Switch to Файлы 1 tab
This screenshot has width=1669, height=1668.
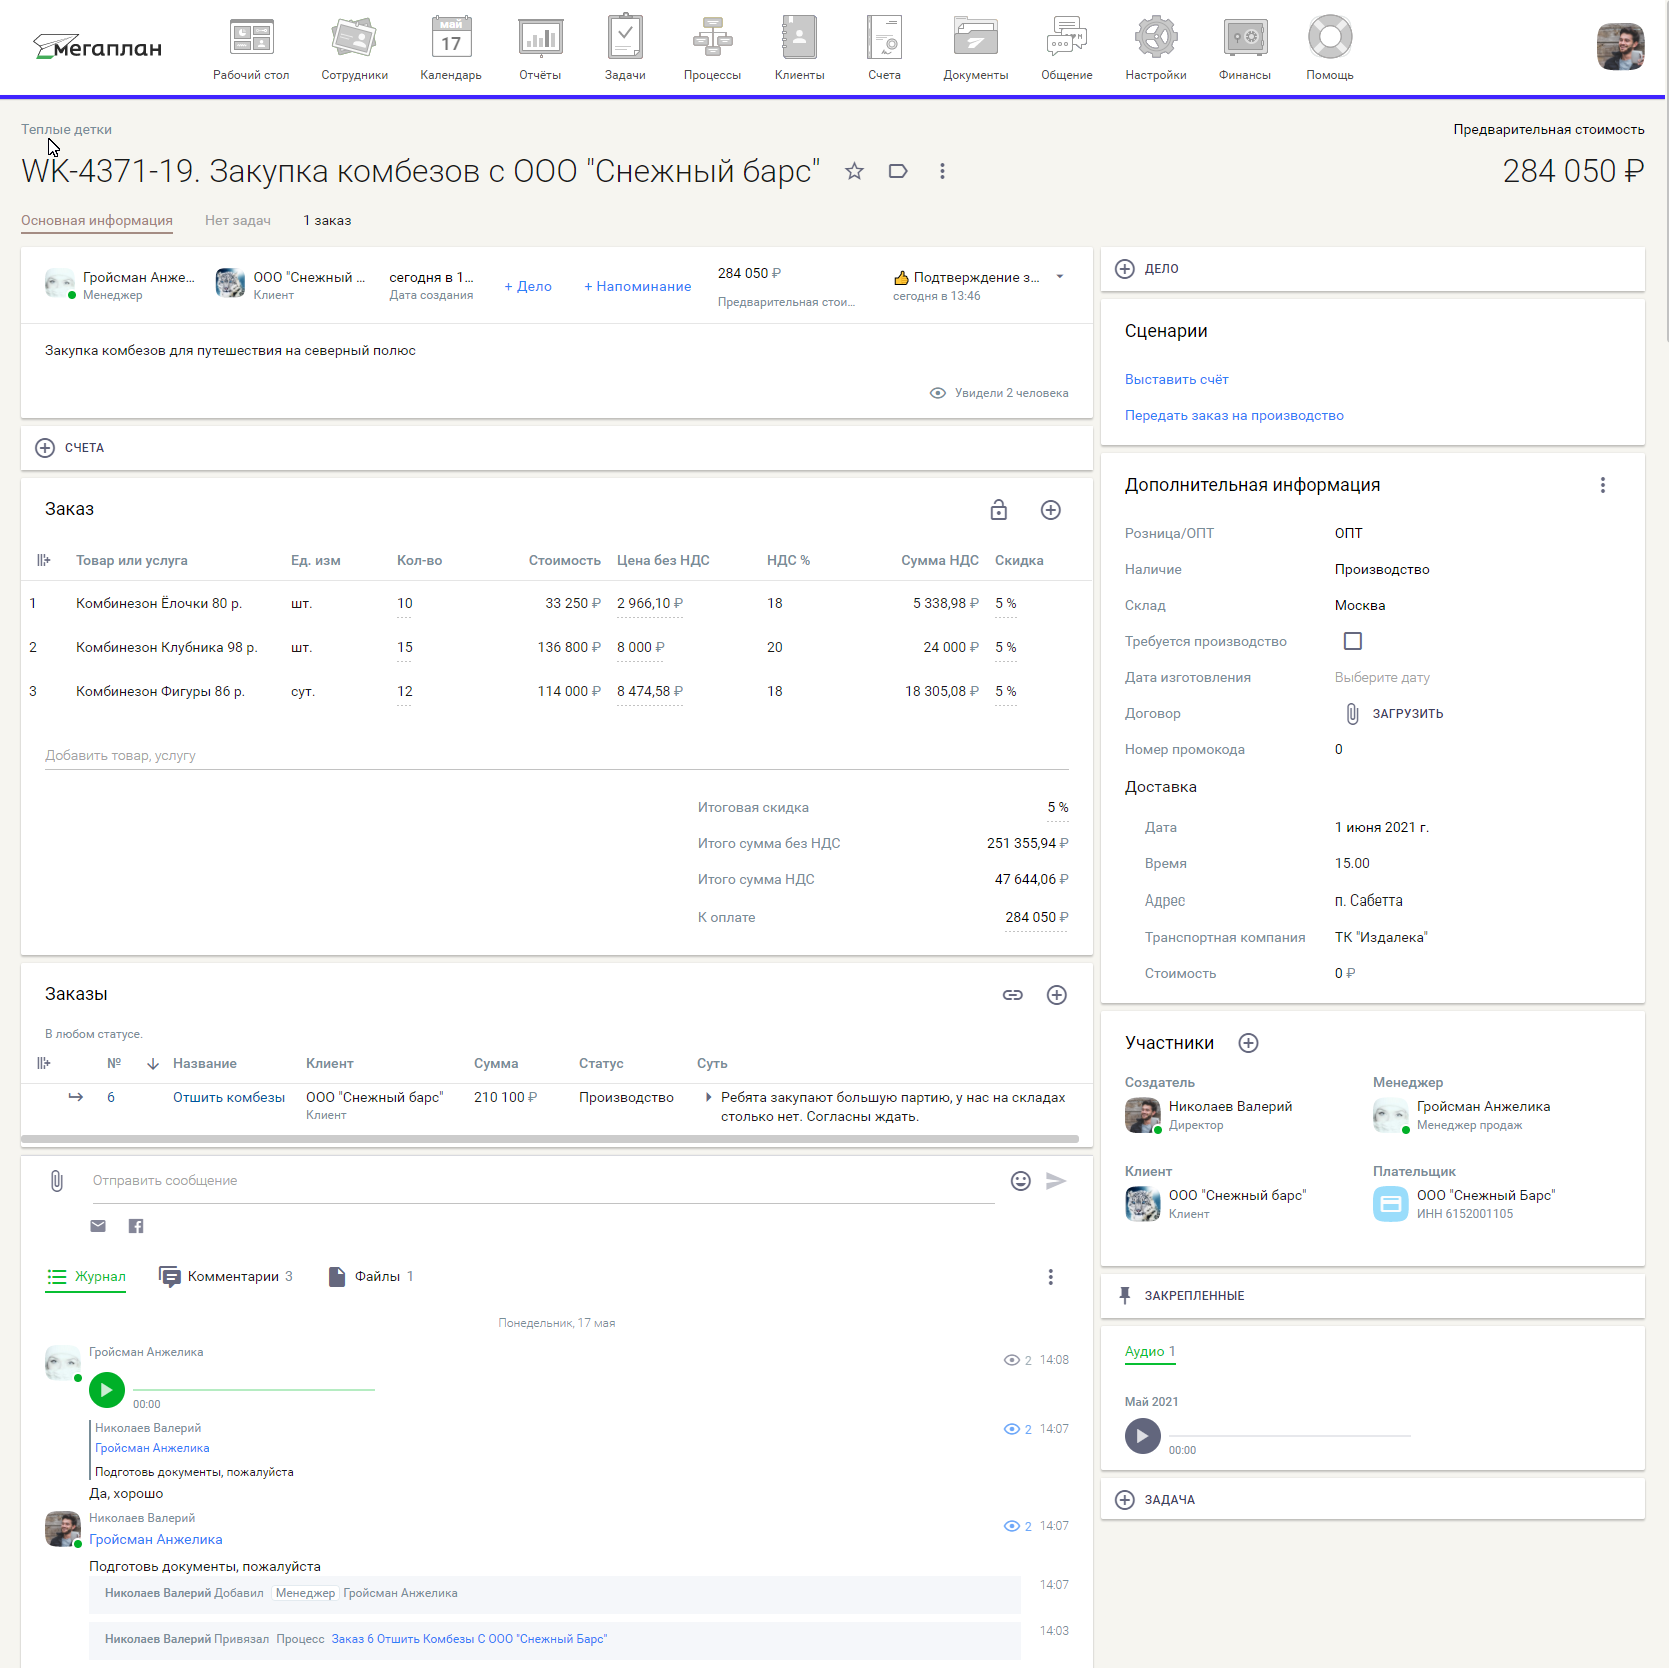371,1277
